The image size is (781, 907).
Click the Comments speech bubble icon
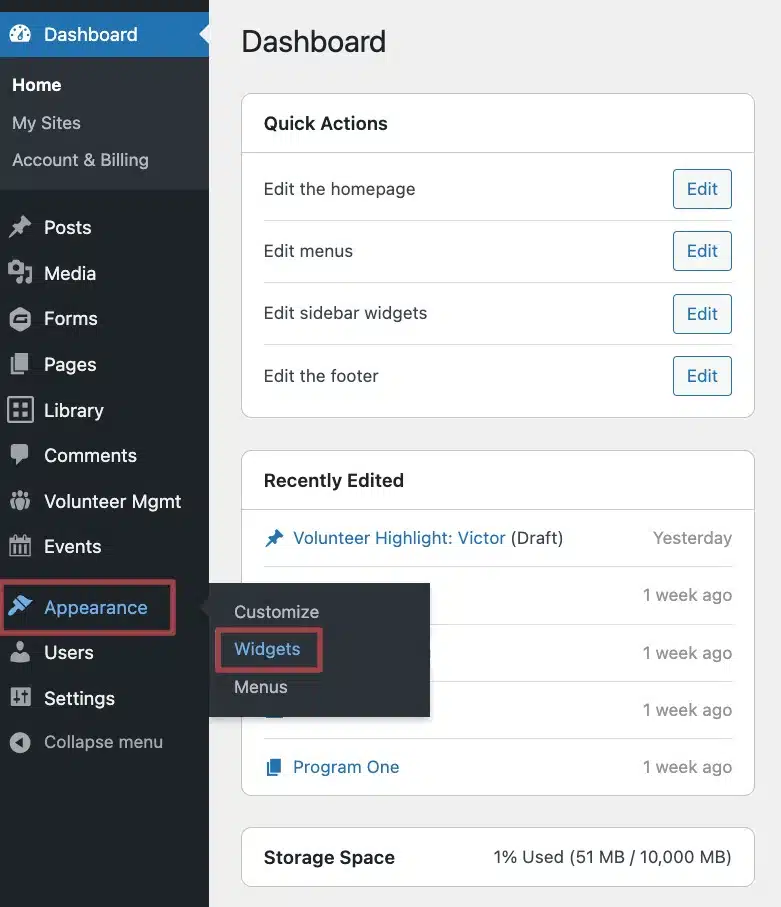tap(20, 455)
